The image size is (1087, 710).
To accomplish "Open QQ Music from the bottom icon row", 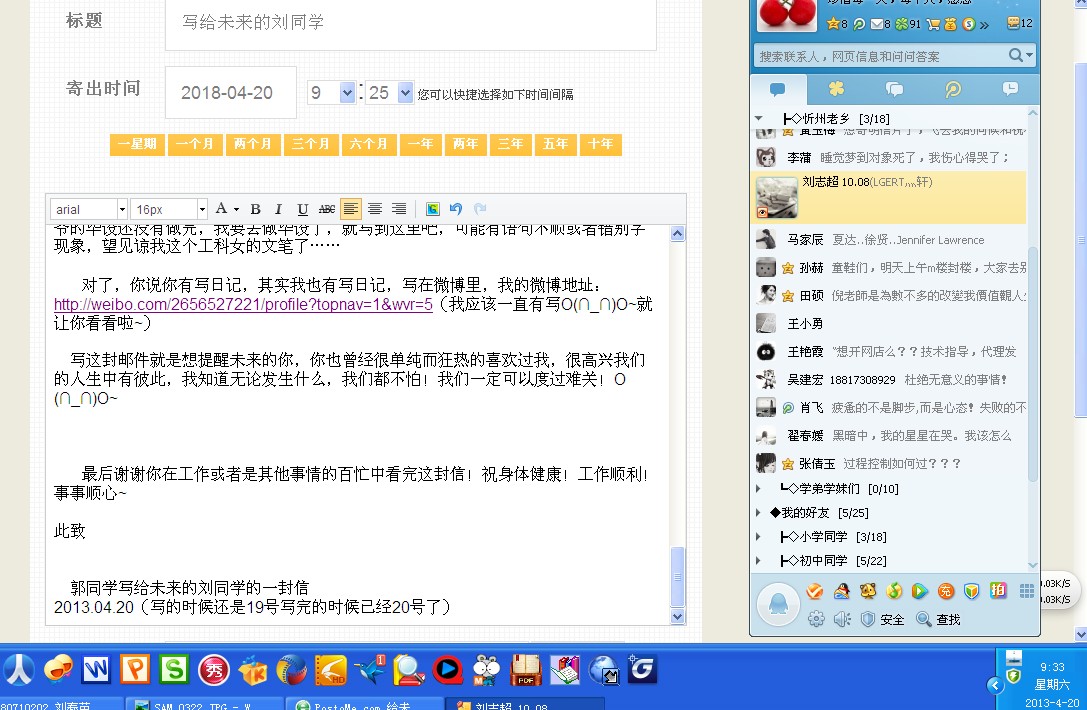I will coord(893,592).
